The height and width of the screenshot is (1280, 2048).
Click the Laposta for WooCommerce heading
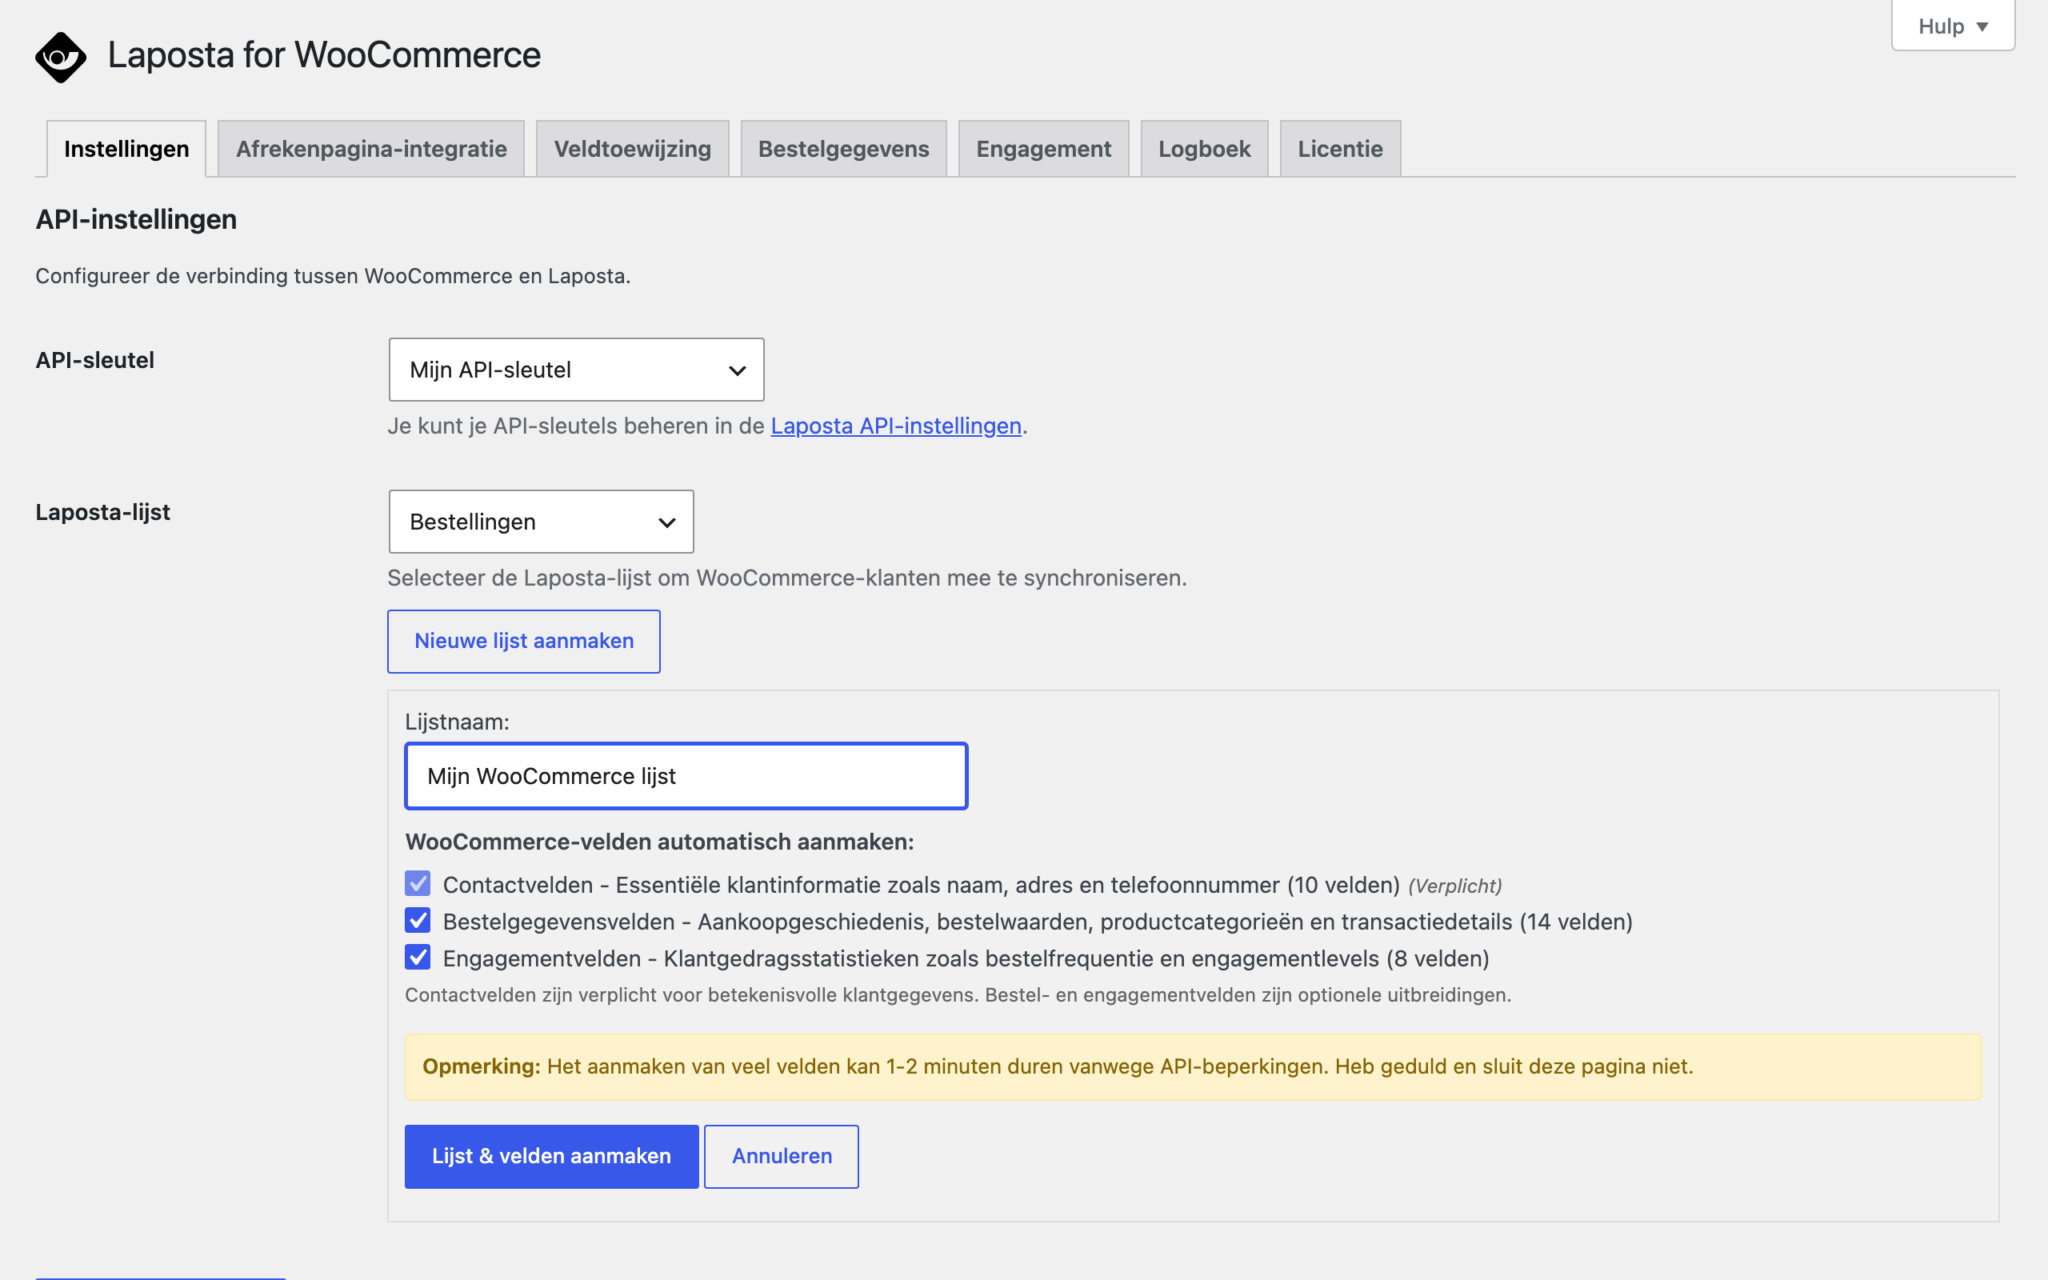click(x=323, y=55)
